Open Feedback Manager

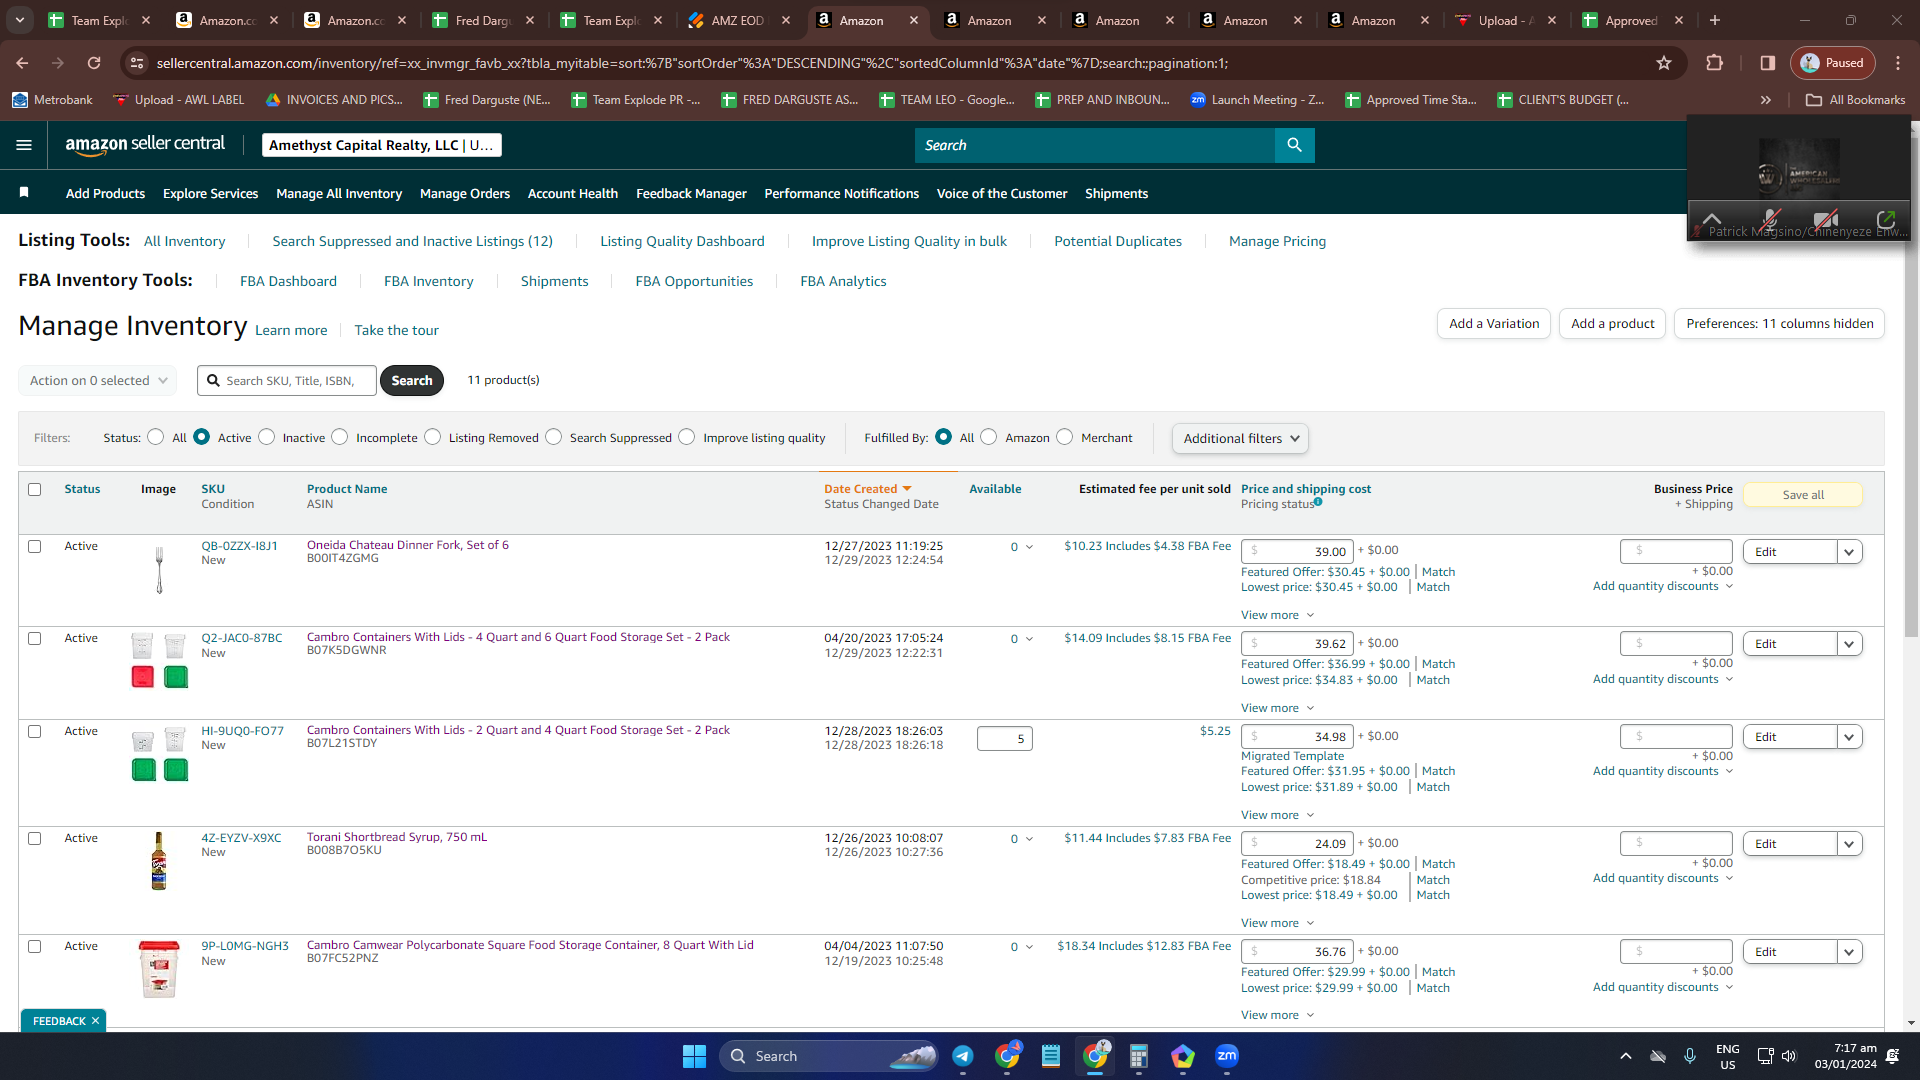pos(691,193)
